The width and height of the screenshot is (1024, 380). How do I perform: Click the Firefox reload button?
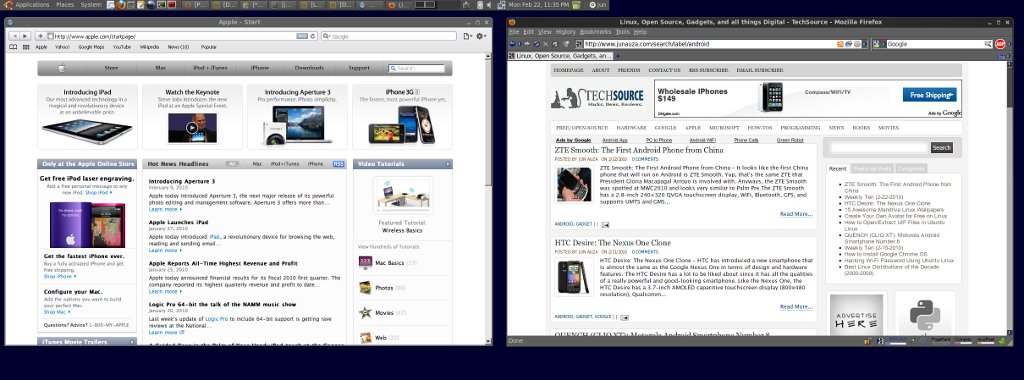[536, 44]
